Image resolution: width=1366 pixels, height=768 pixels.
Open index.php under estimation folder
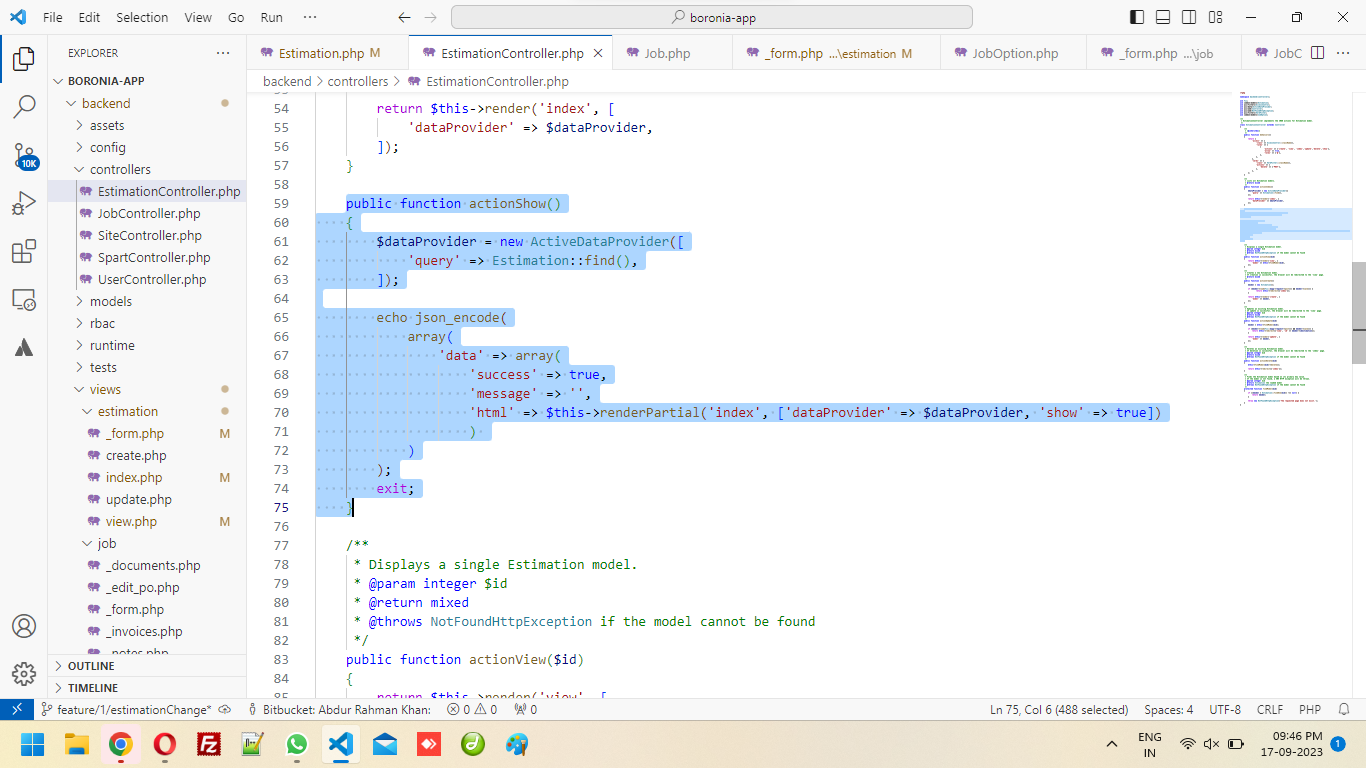pos(148,477)
